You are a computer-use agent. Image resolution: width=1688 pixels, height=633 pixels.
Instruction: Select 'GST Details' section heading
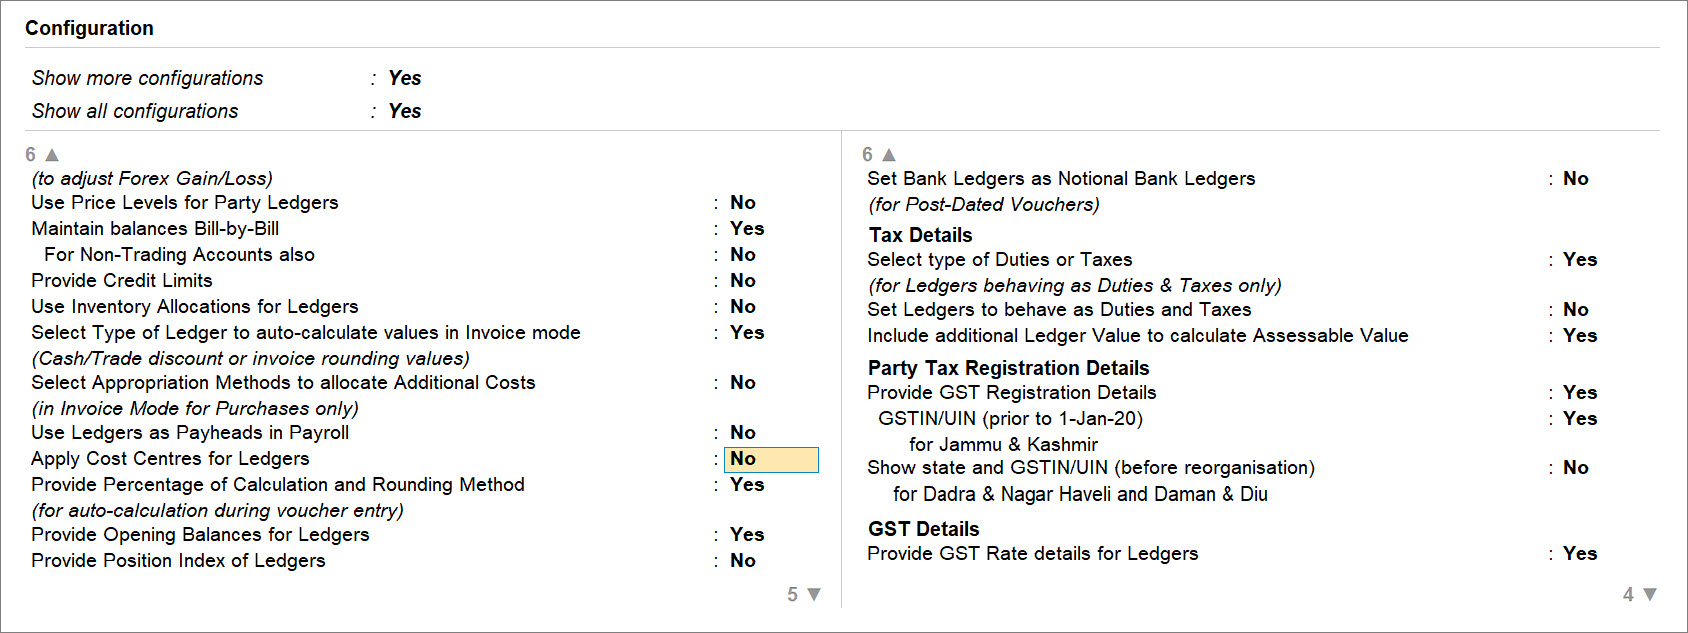click(x=923, y=529)
